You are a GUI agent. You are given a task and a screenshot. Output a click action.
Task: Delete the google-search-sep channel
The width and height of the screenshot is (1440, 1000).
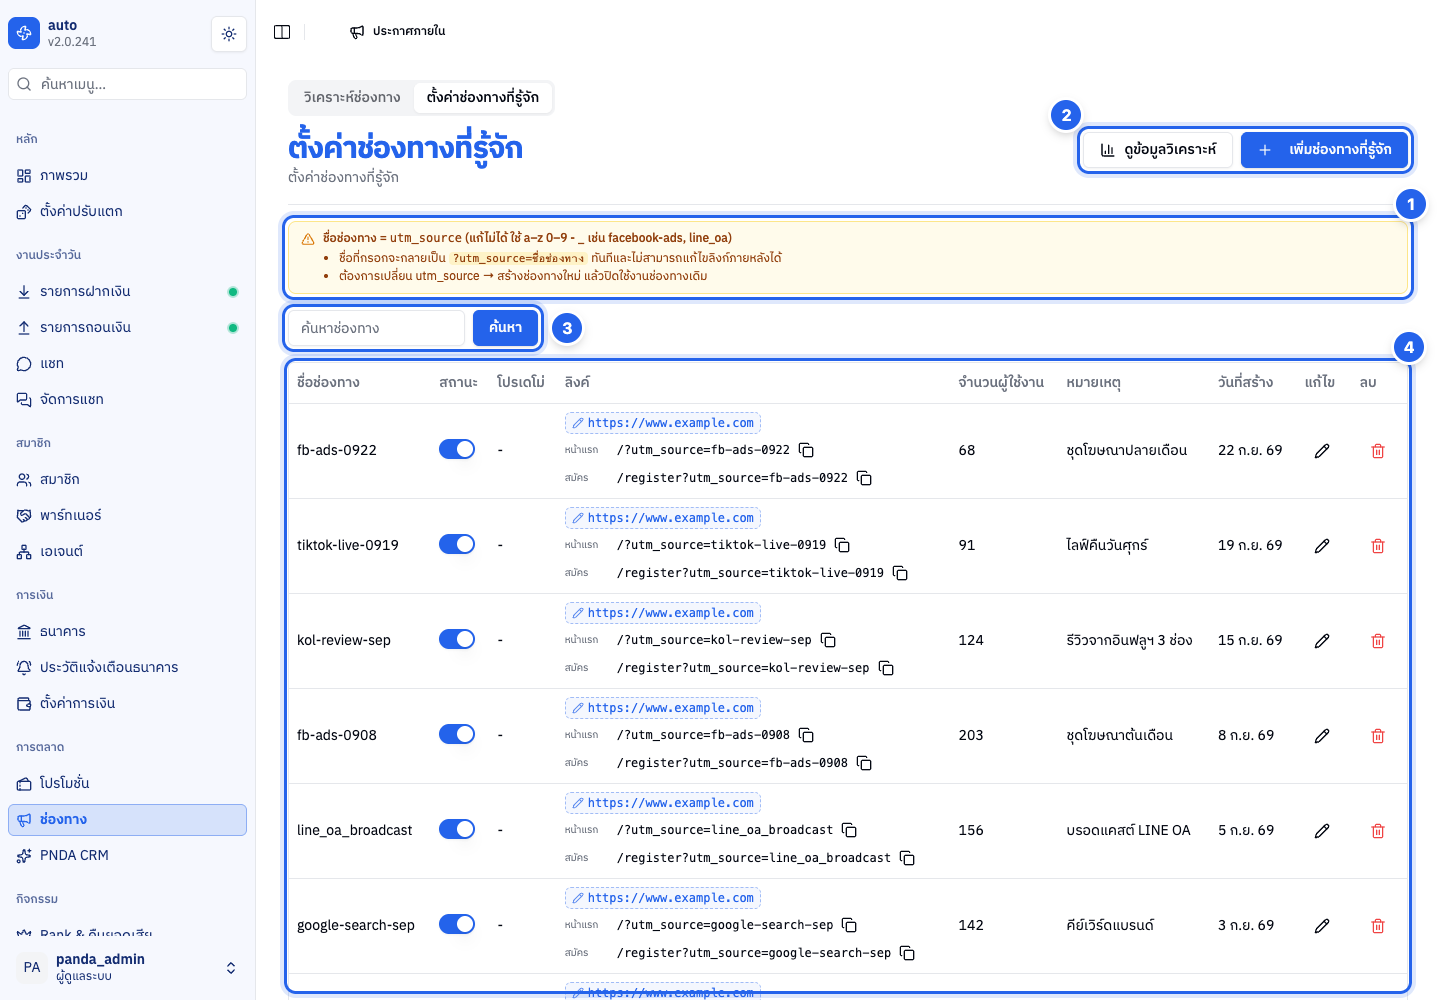pyautogui.click(x=1377, y=926)
